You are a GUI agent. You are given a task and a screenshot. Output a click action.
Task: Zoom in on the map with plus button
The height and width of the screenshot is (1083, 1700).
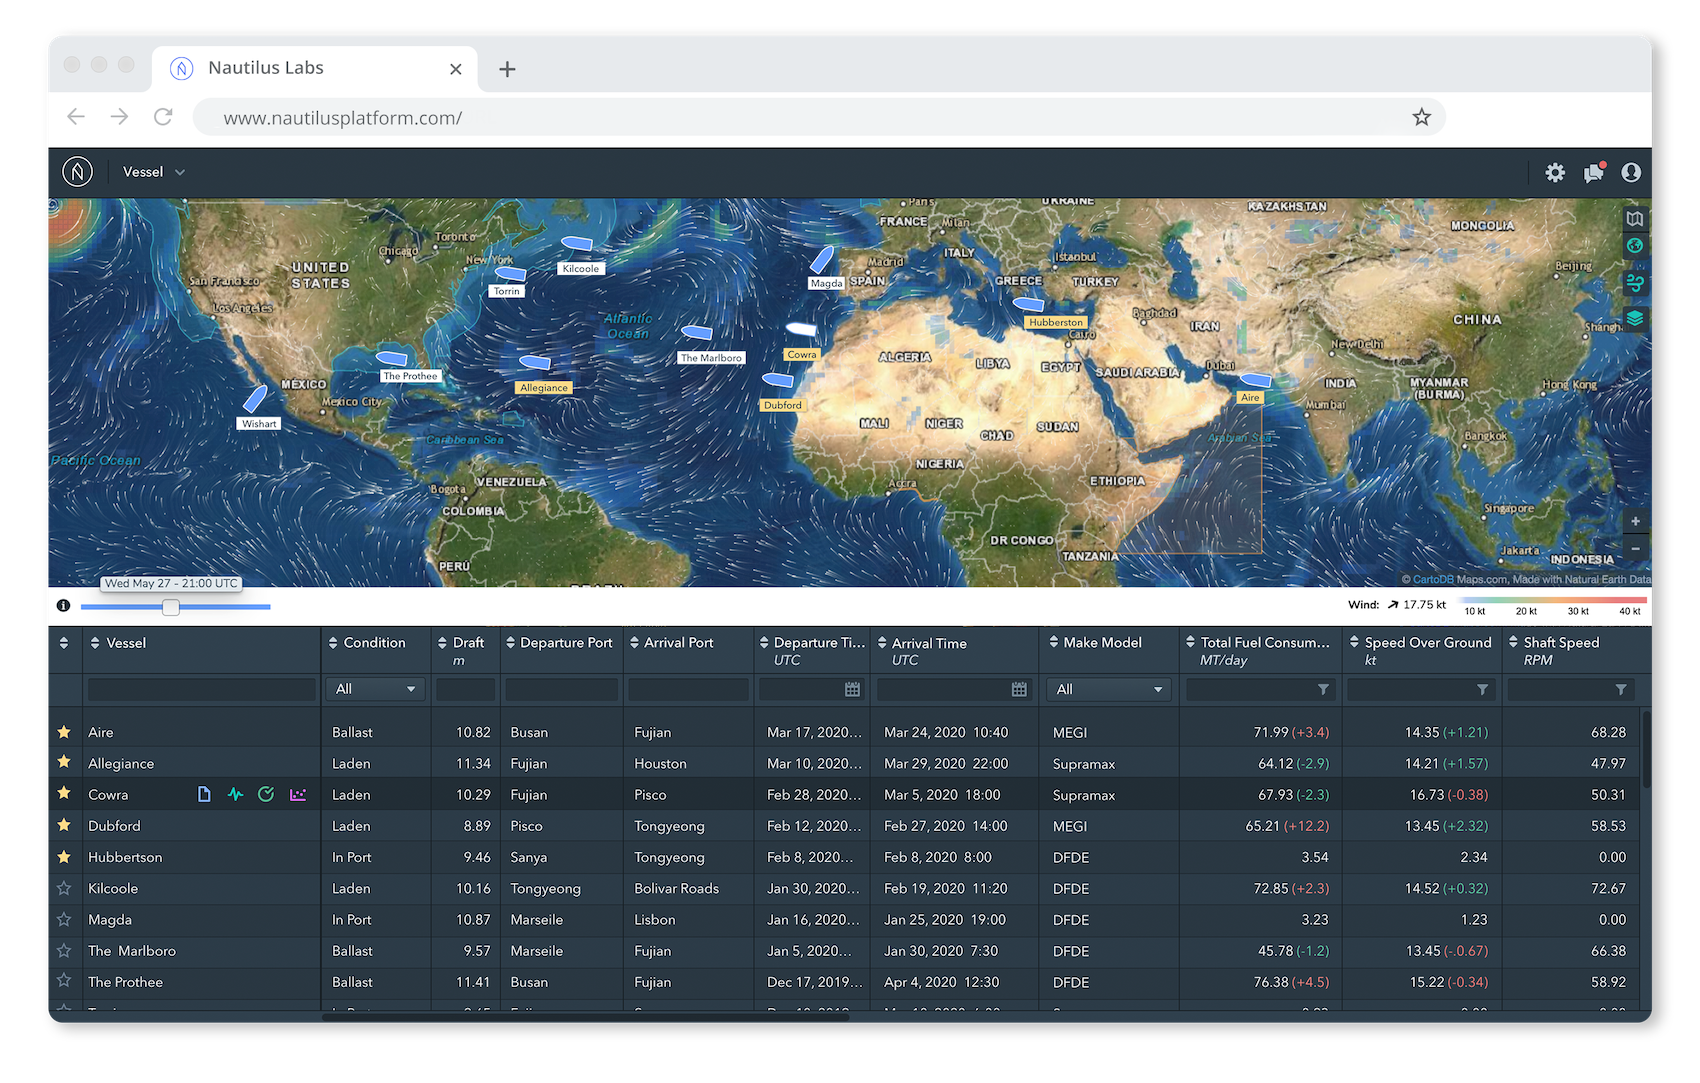tap(1635, 521)
